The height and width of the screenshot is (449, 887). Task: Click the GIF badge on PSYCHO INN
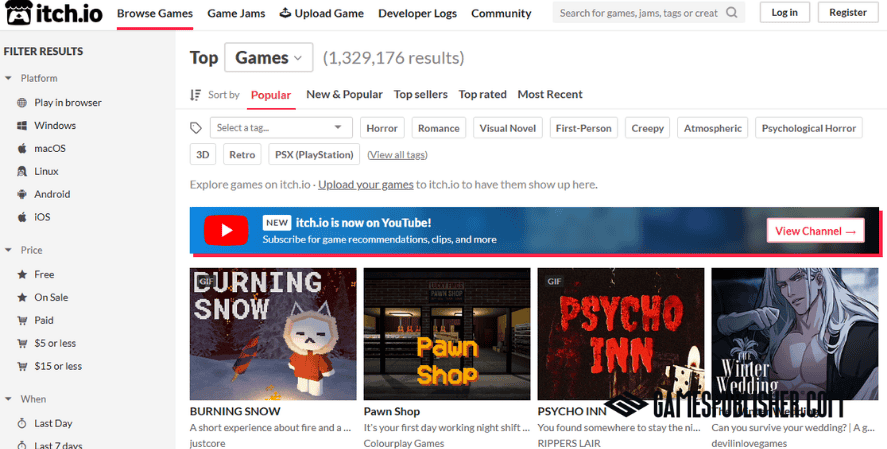pyautogui.click(x=554, y=281)
